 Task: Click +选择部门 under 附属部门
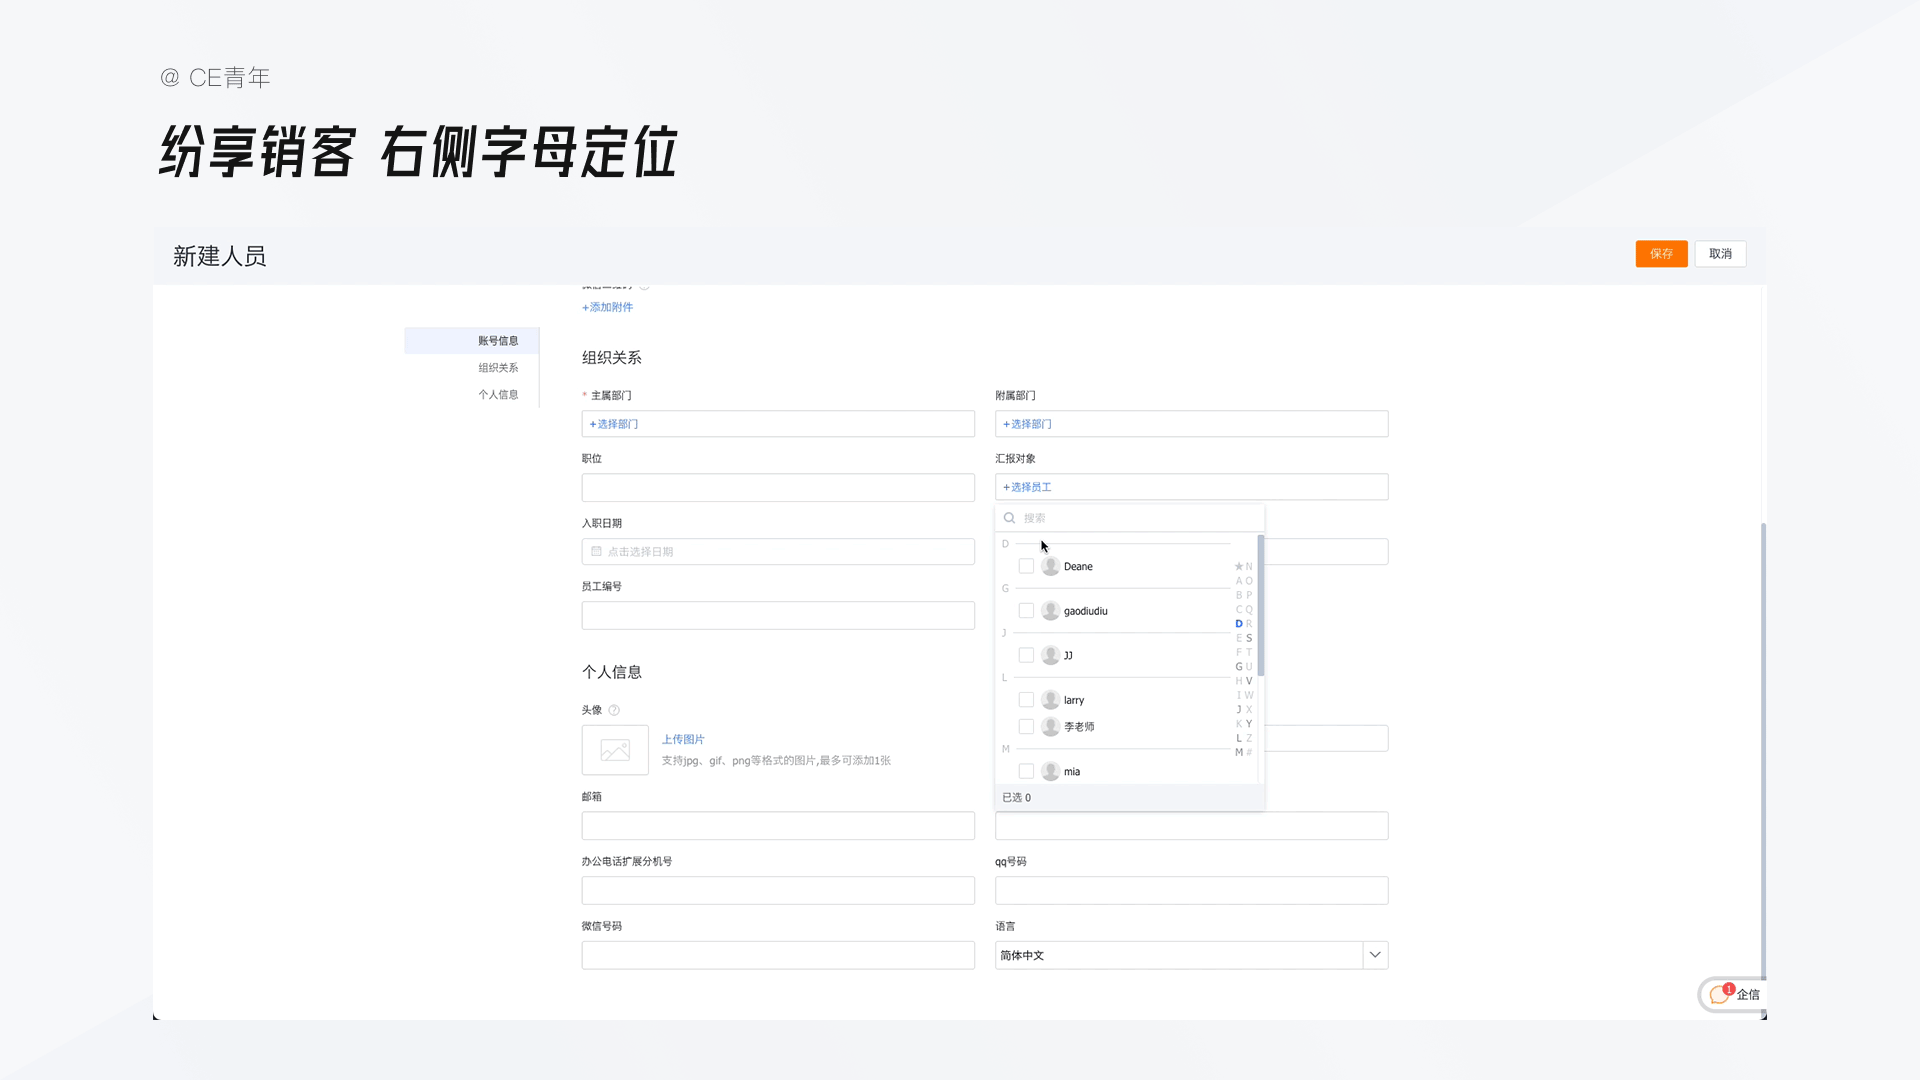click(1027, 424)
